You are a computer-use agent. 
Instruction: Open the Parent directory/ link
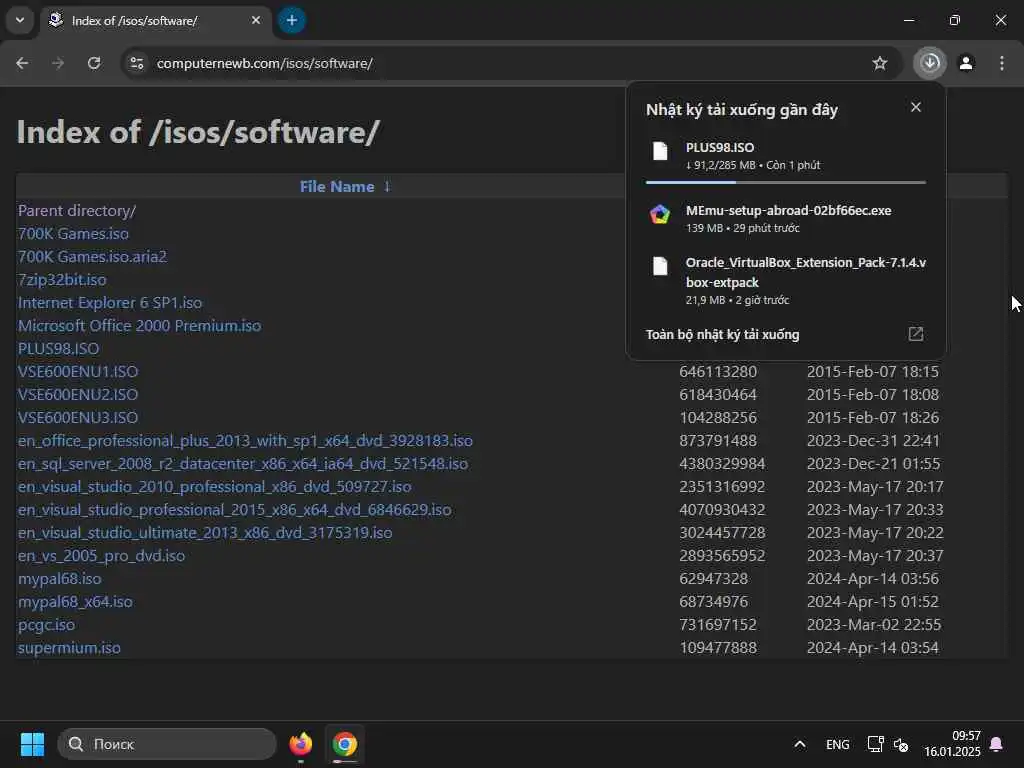pos(77,211)
